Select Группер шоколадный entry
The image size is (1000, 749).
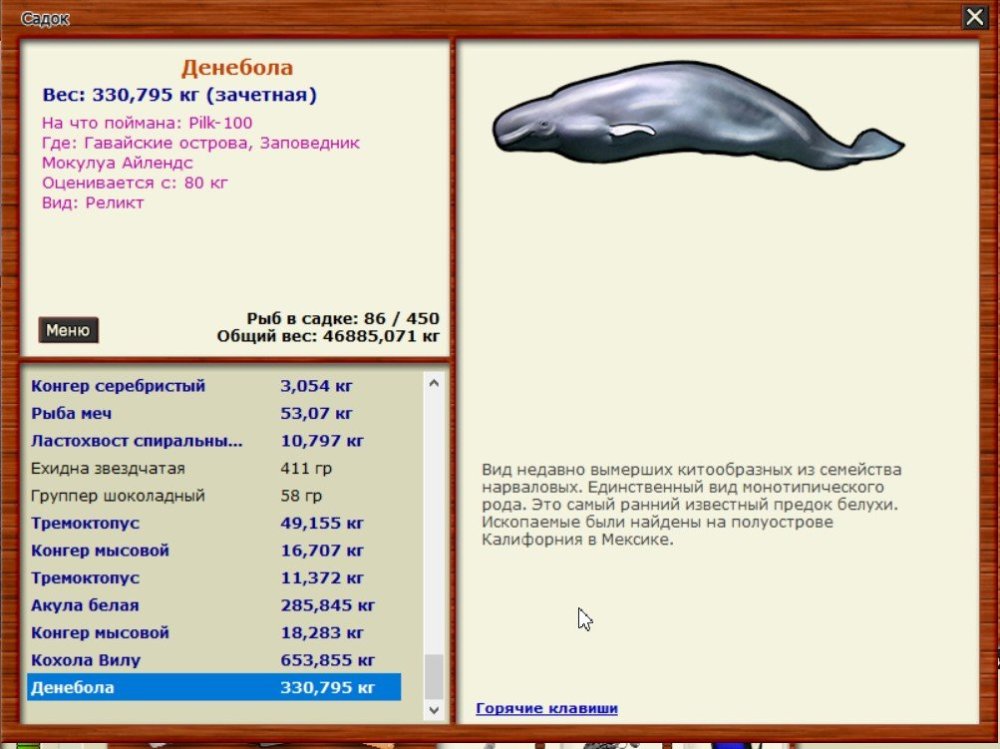(x=214, y=496)
